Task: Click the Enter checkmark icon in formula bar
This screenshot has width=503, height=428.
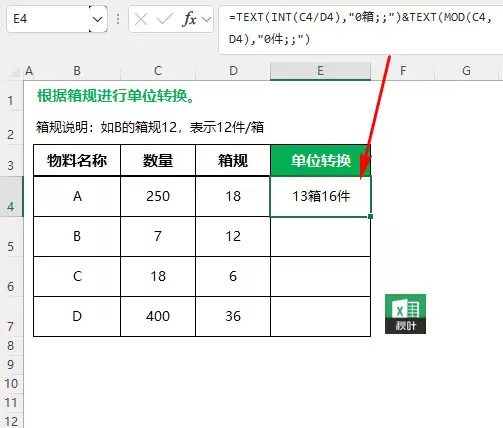Action: (x=164, y=19)
